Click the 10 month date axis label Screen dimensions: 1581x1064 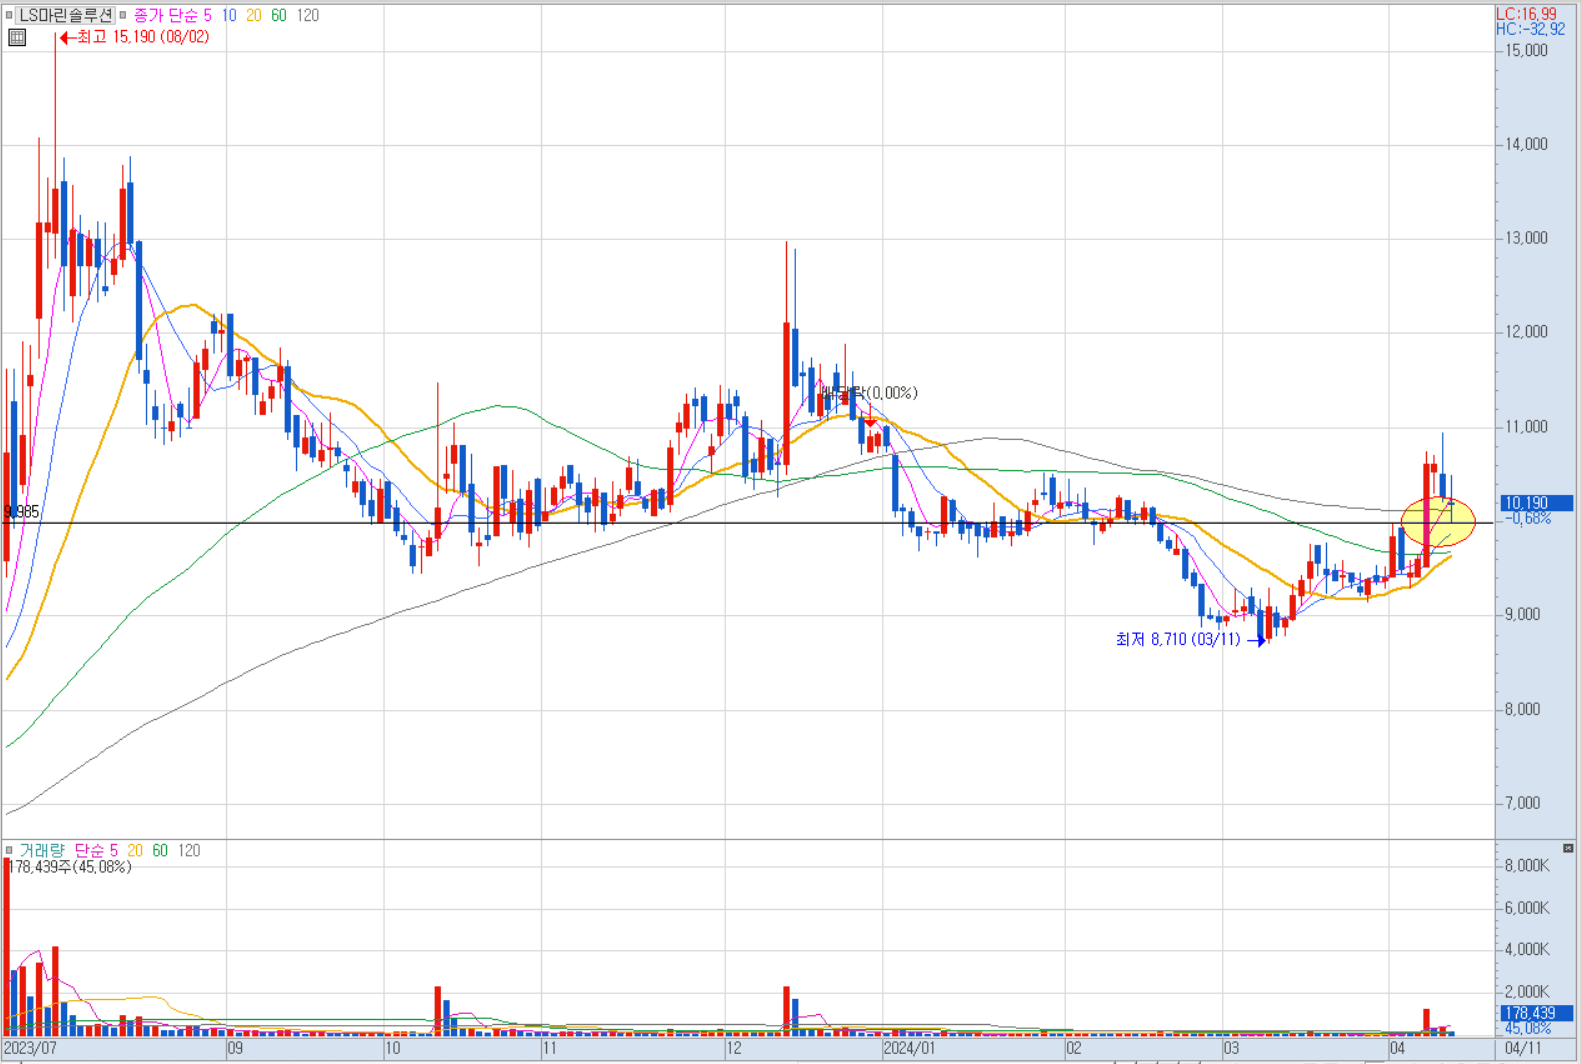pos(393,1049)
